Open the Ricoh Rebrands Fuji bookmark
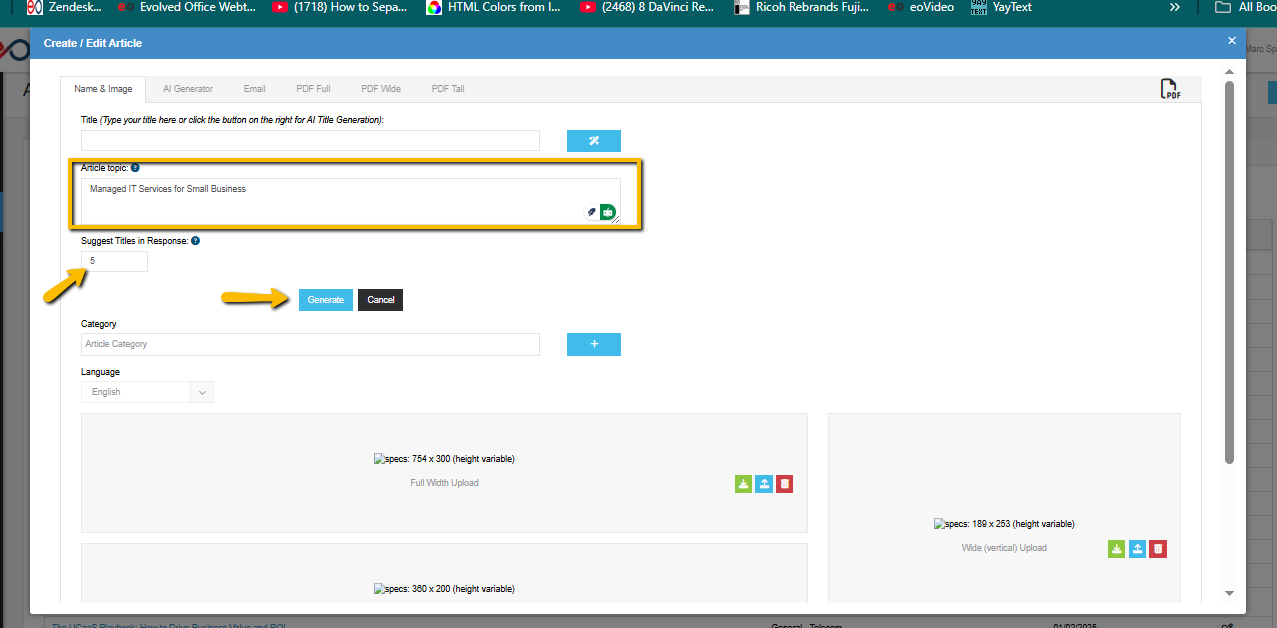 coord(802,7)
